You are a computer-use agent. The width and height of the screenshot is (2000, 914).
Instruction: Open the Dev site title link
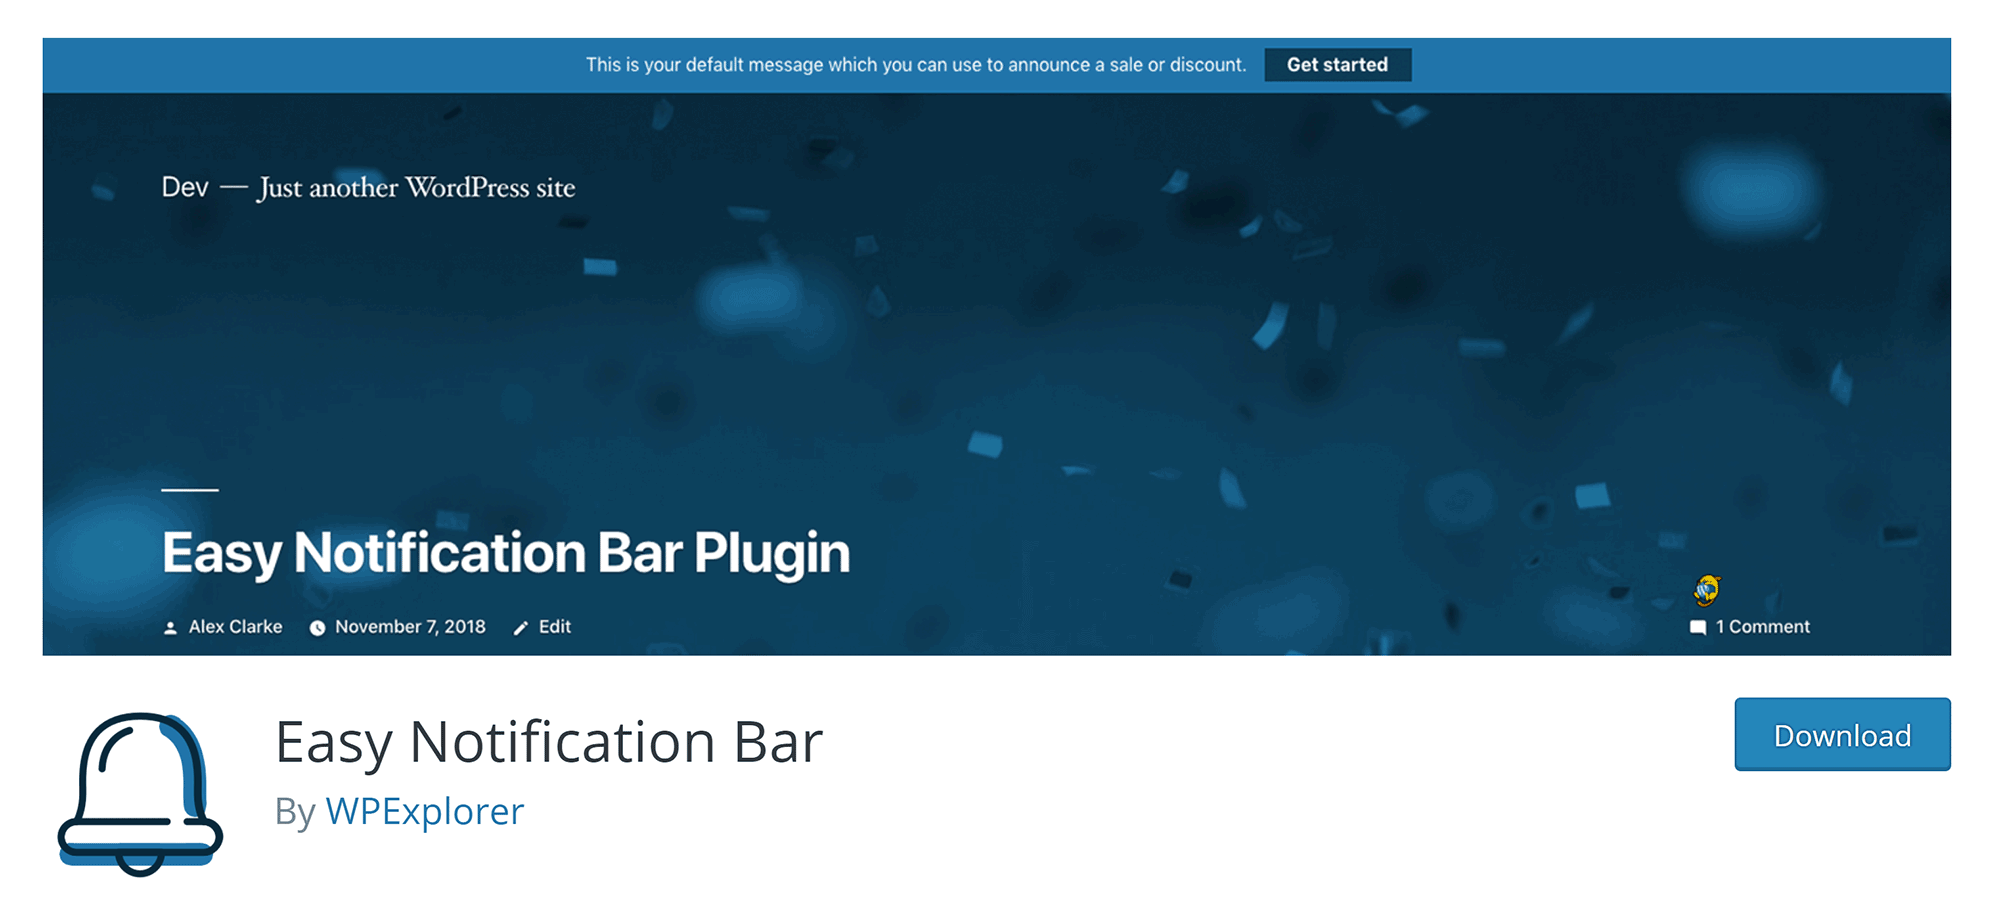pyautogui.click(x=185, y=187)
